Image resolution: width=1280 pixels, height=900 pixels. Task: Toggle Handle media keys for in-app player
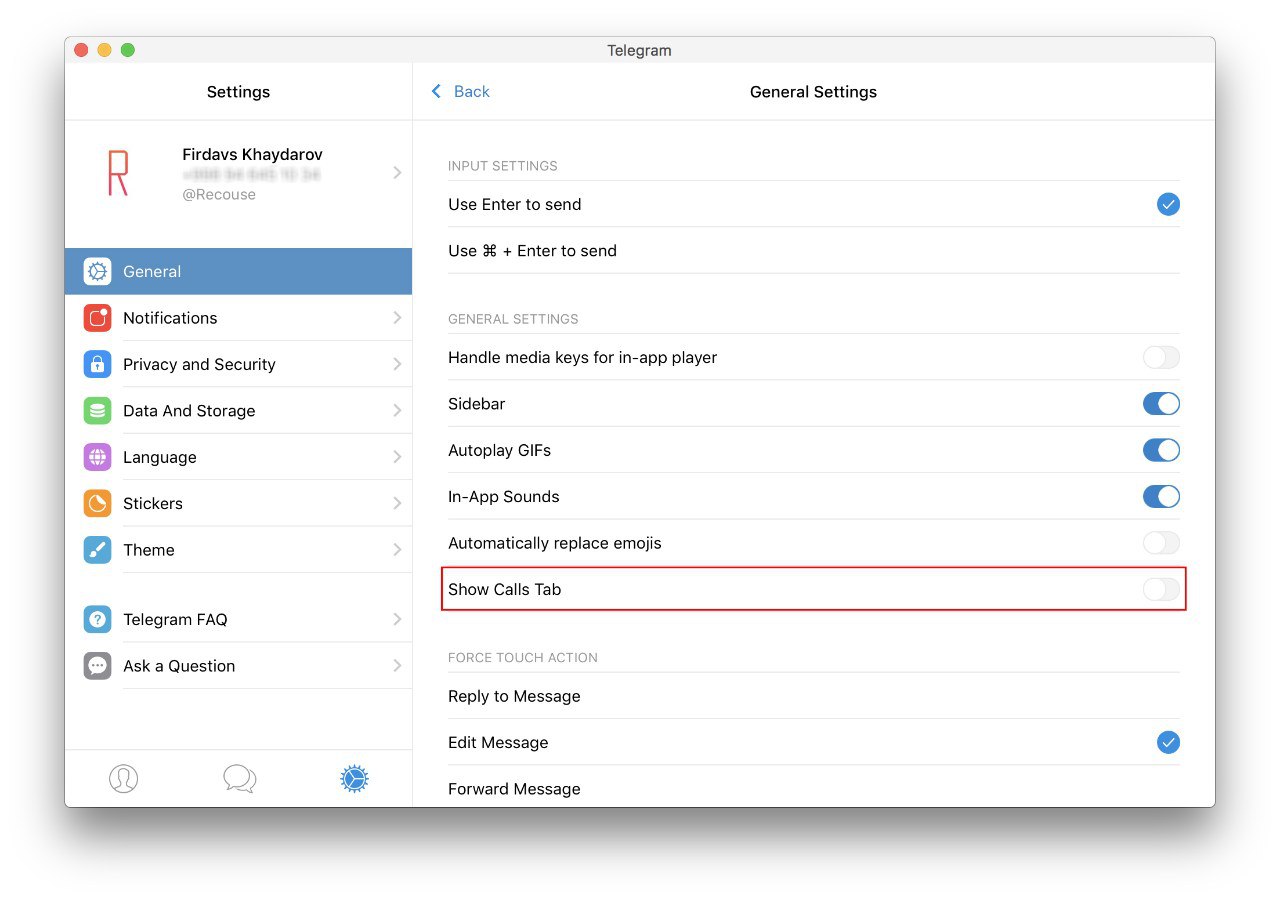(x=1161, y=357)
